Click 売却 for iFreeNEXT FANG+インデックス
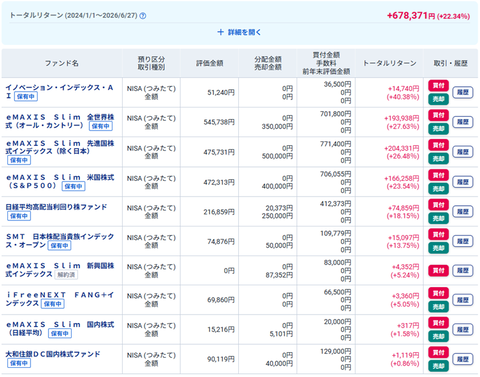This screenshot has width=480, height=377. [x=438, y=307]
